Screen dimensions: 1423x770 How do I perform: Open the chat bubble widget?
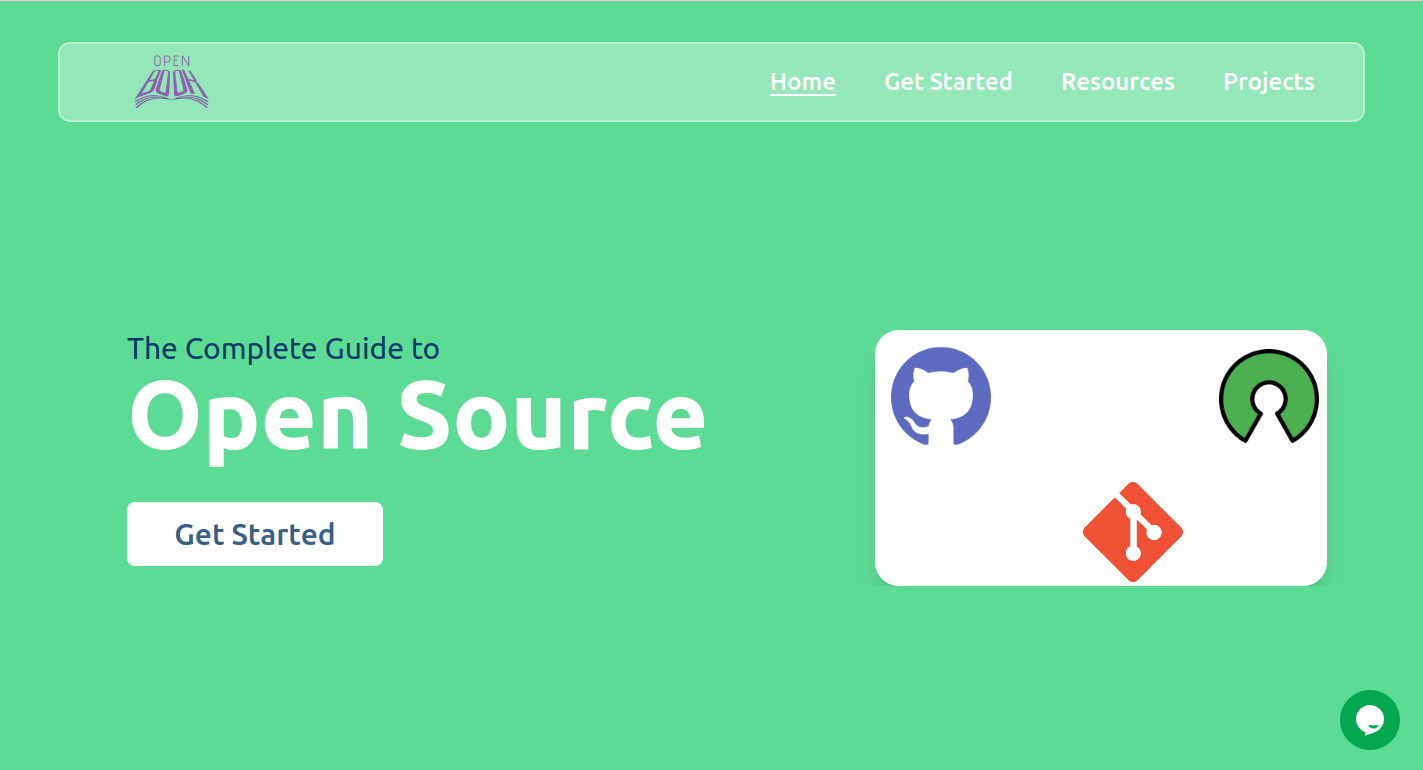click(1370, 720)
